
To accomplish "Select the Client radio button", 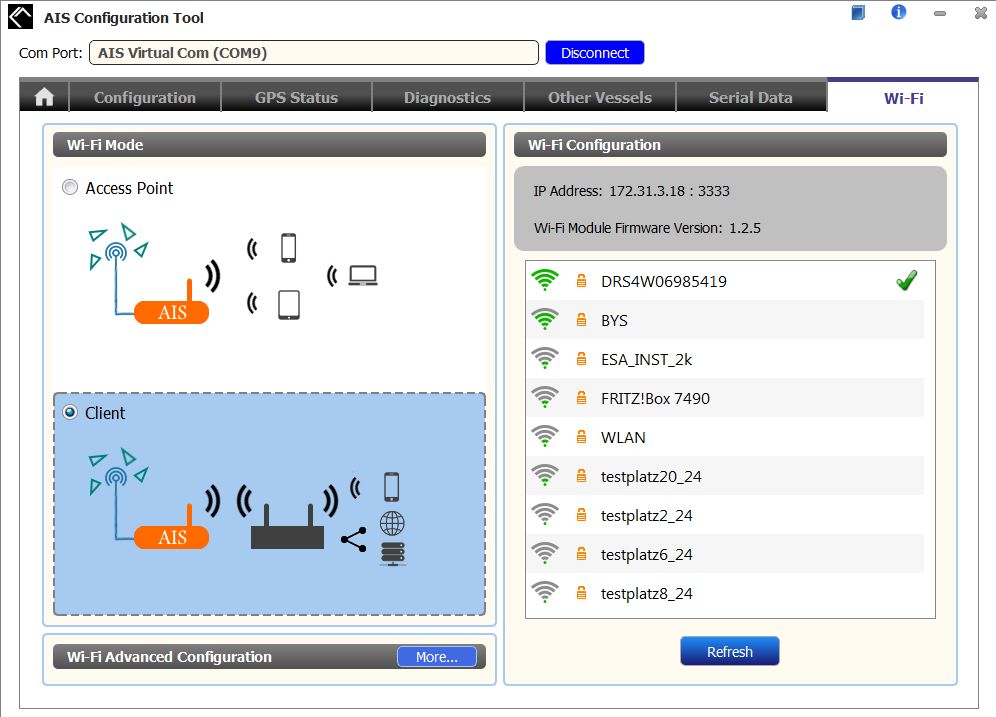I will tap(70, 413).
